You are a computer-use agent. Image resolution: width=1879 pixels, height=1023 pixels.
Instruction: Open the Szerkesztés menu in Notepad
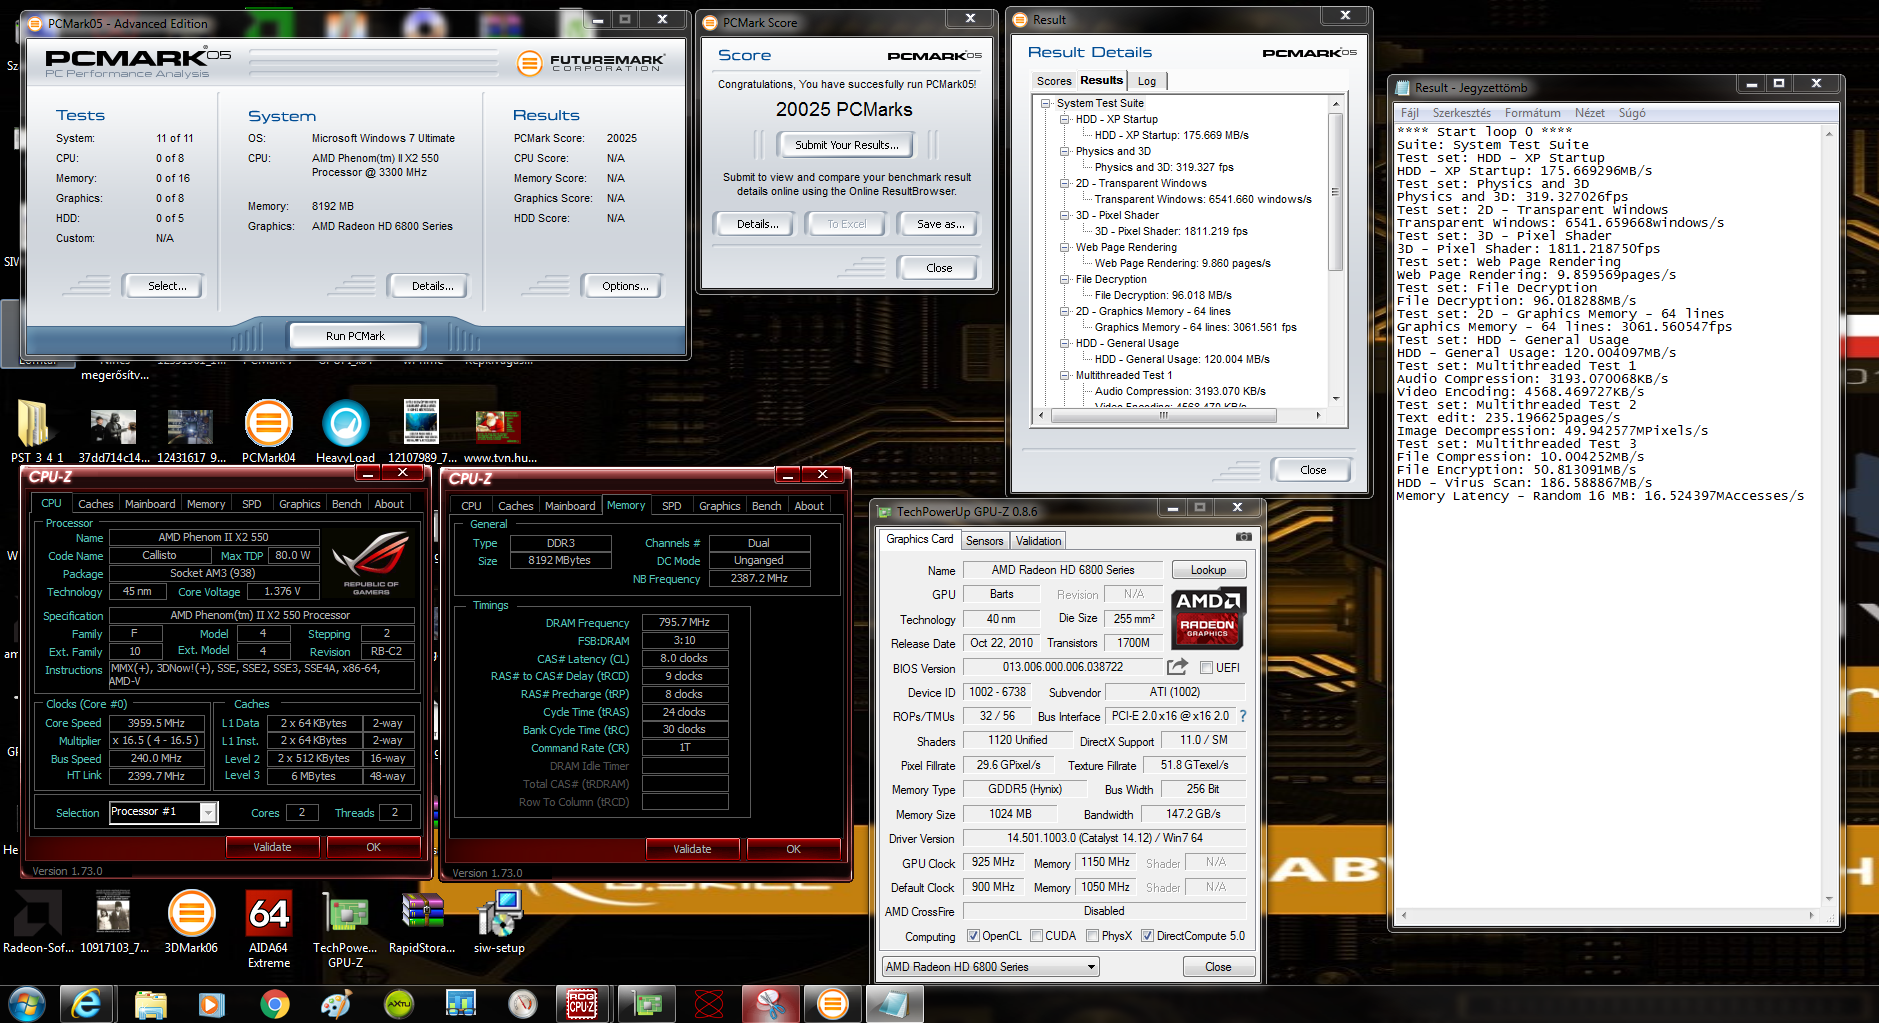point(1461,113)
